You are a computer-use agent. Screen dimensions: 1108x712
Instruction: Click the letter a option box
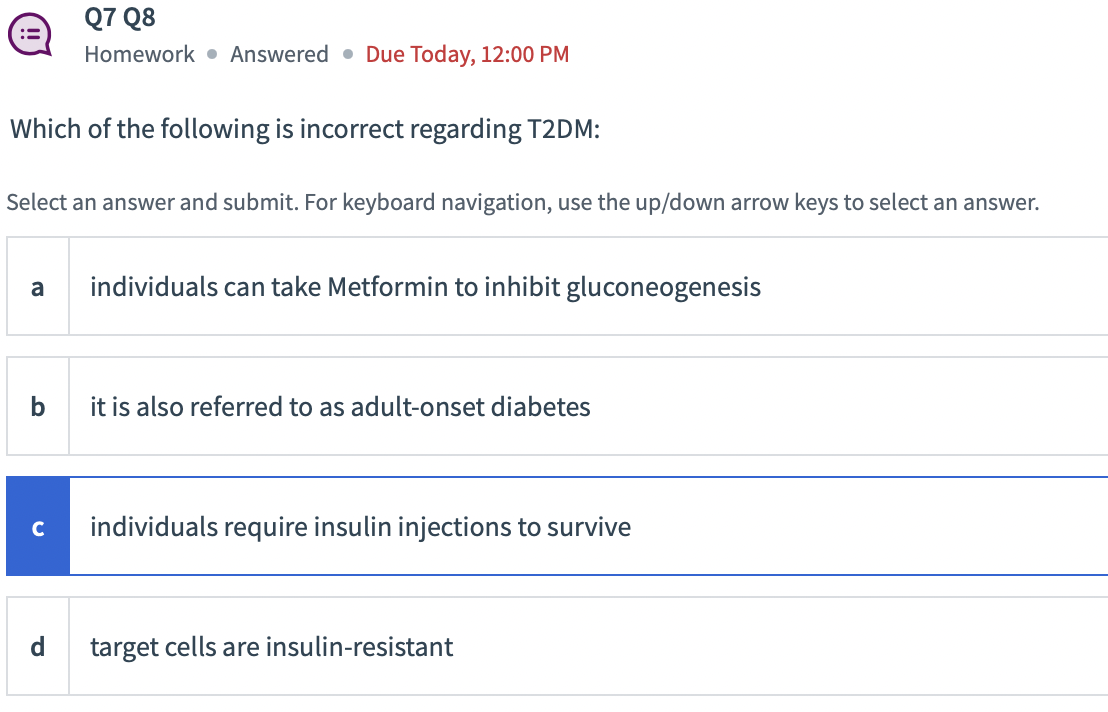point(37,286)
